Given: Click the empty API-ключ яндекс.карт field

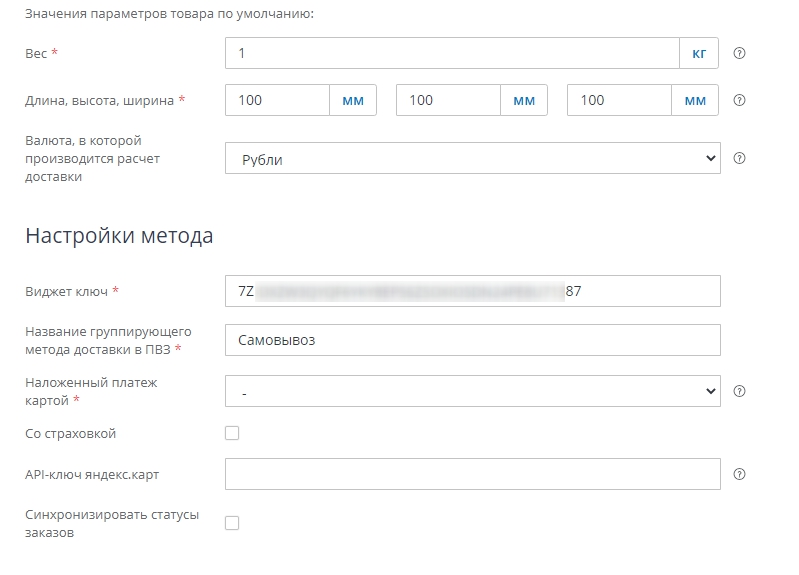Looking at the screenshot, I should [x=472, y=474].
